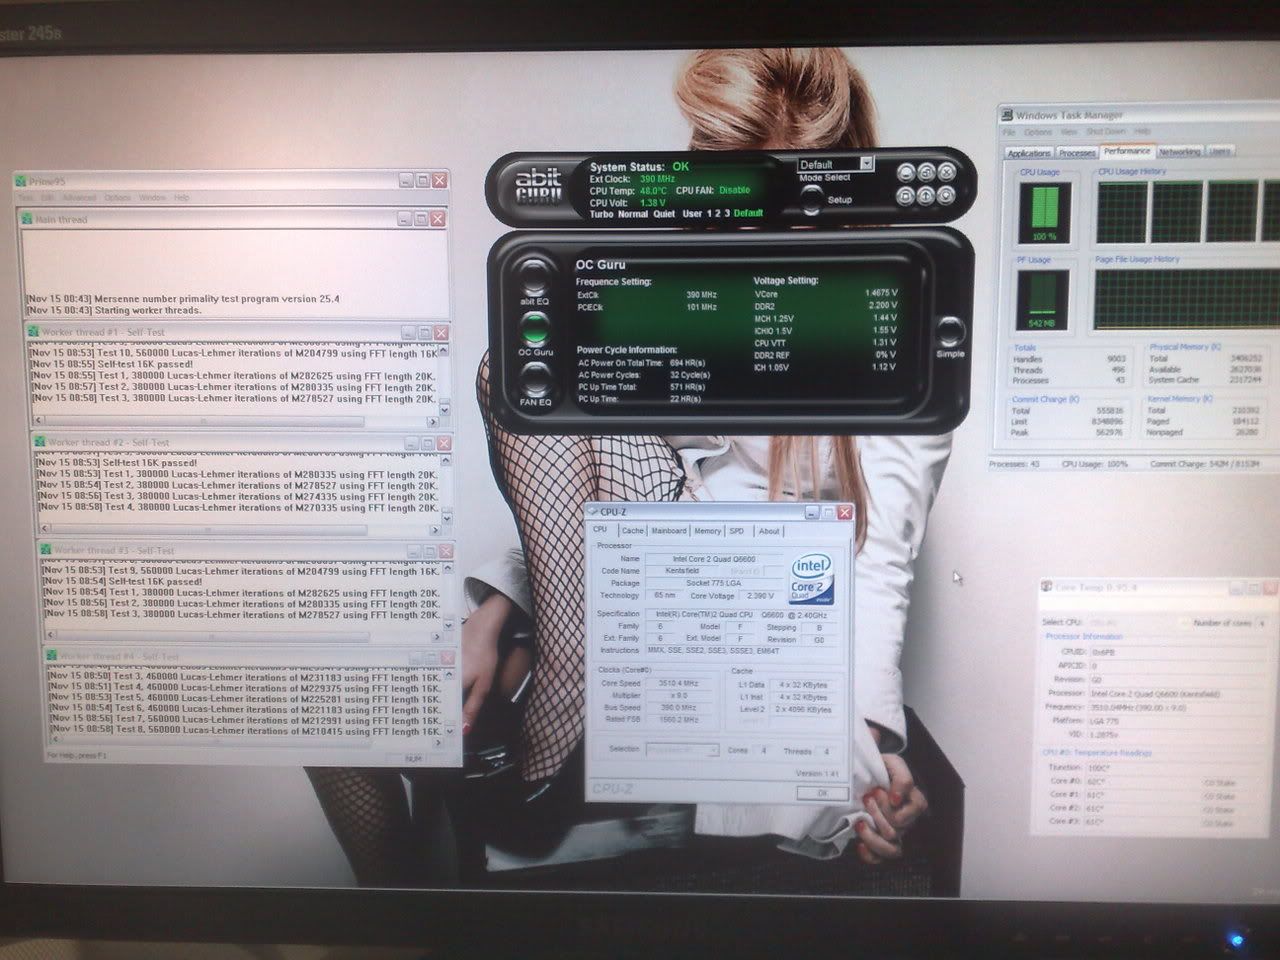Click the Worker thread #2 window icon

point(40,442)
